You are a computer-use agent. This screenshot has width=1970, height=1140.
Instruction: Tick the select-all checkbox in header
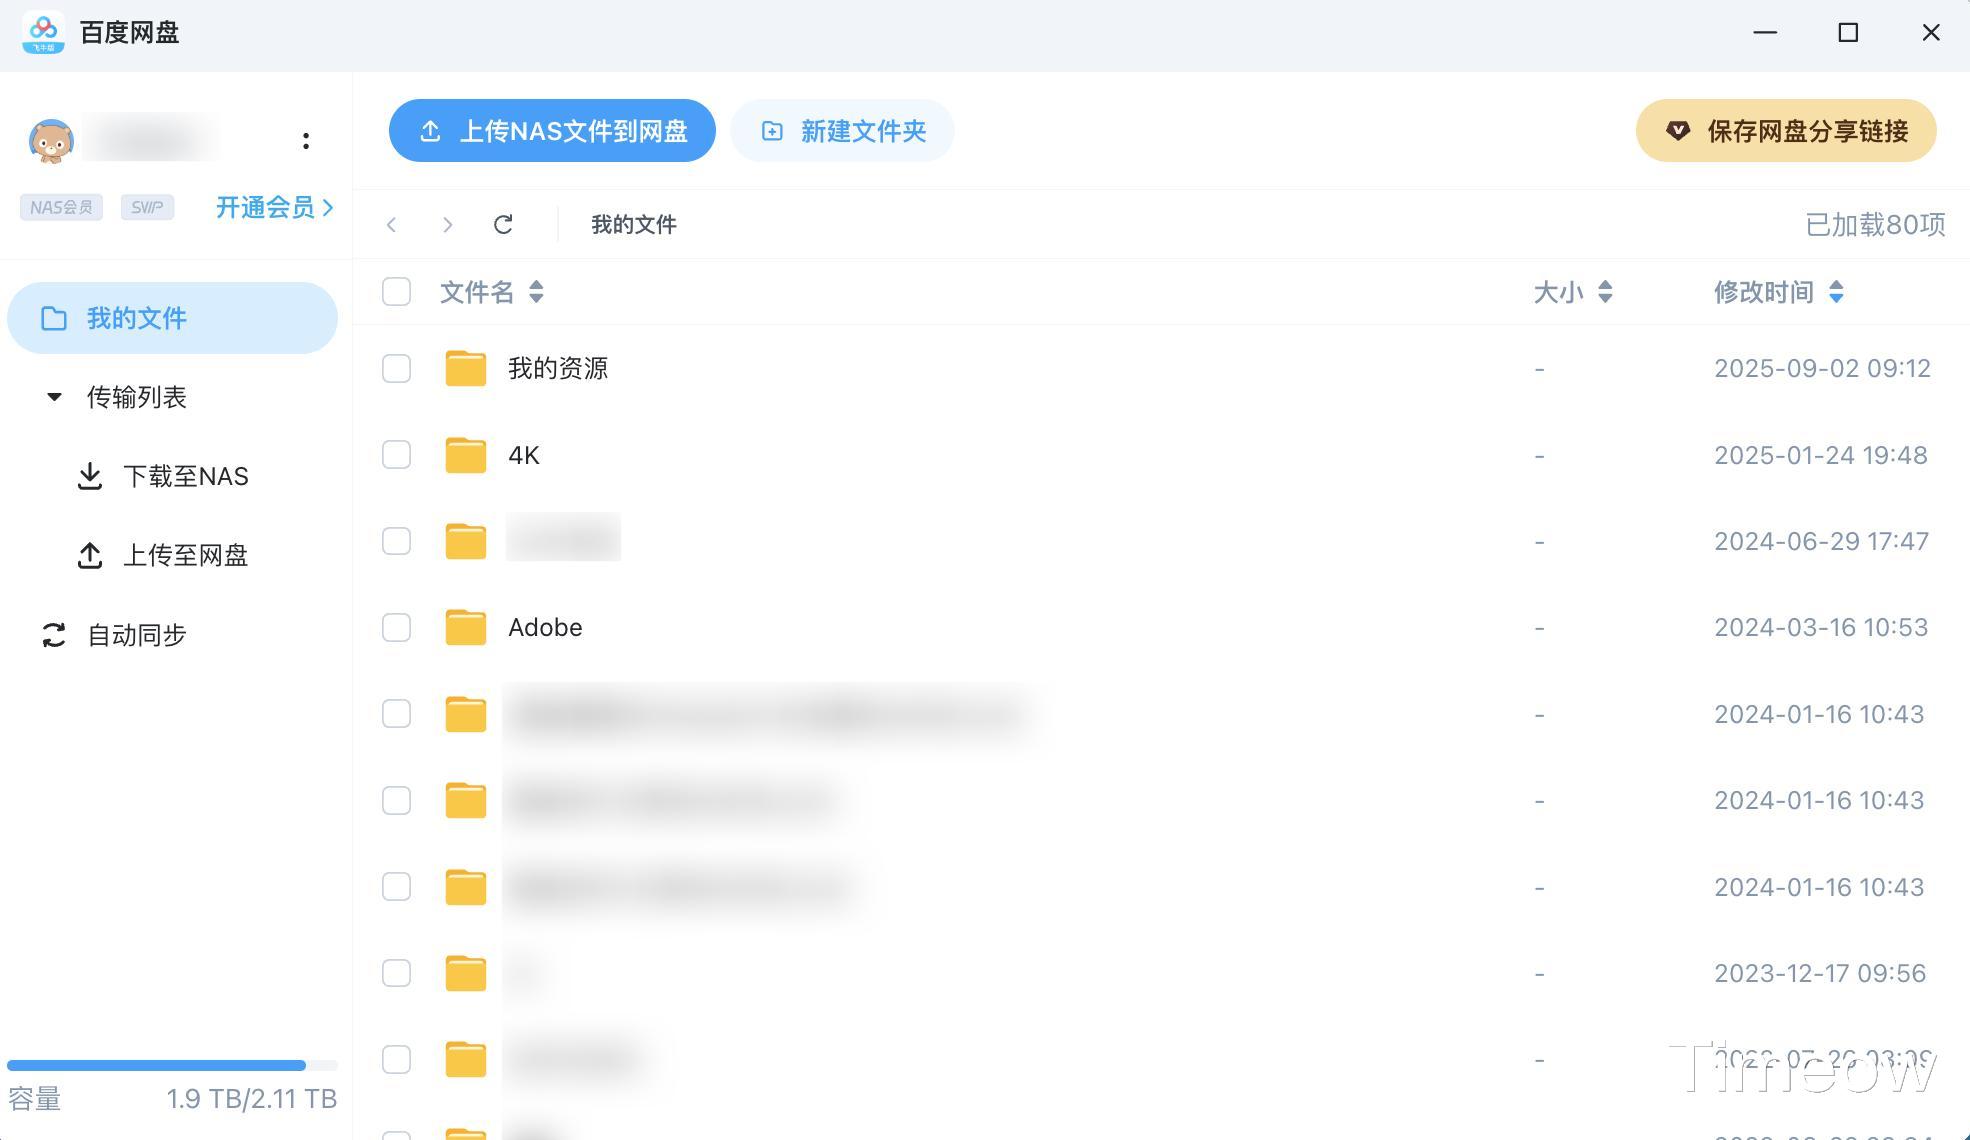396,292
